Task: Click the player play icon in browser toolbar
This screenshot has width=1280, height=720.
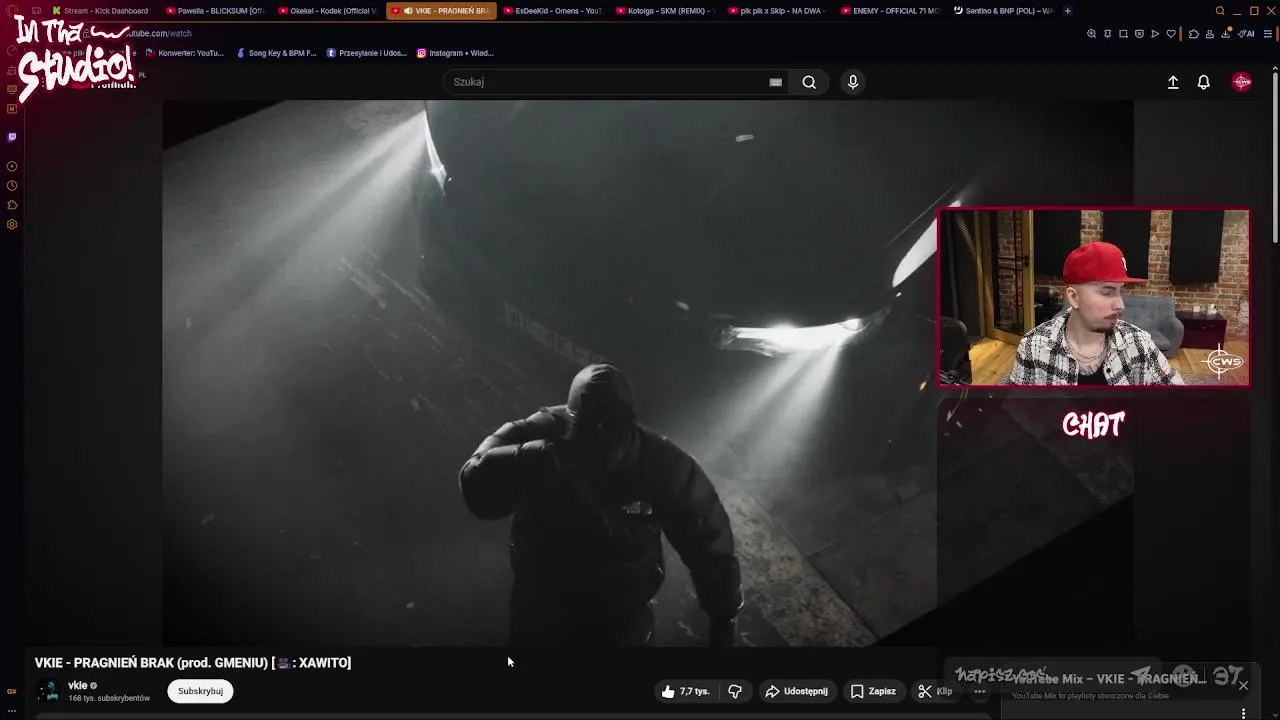Action: pyautogui.click(x=1155, y=34)
